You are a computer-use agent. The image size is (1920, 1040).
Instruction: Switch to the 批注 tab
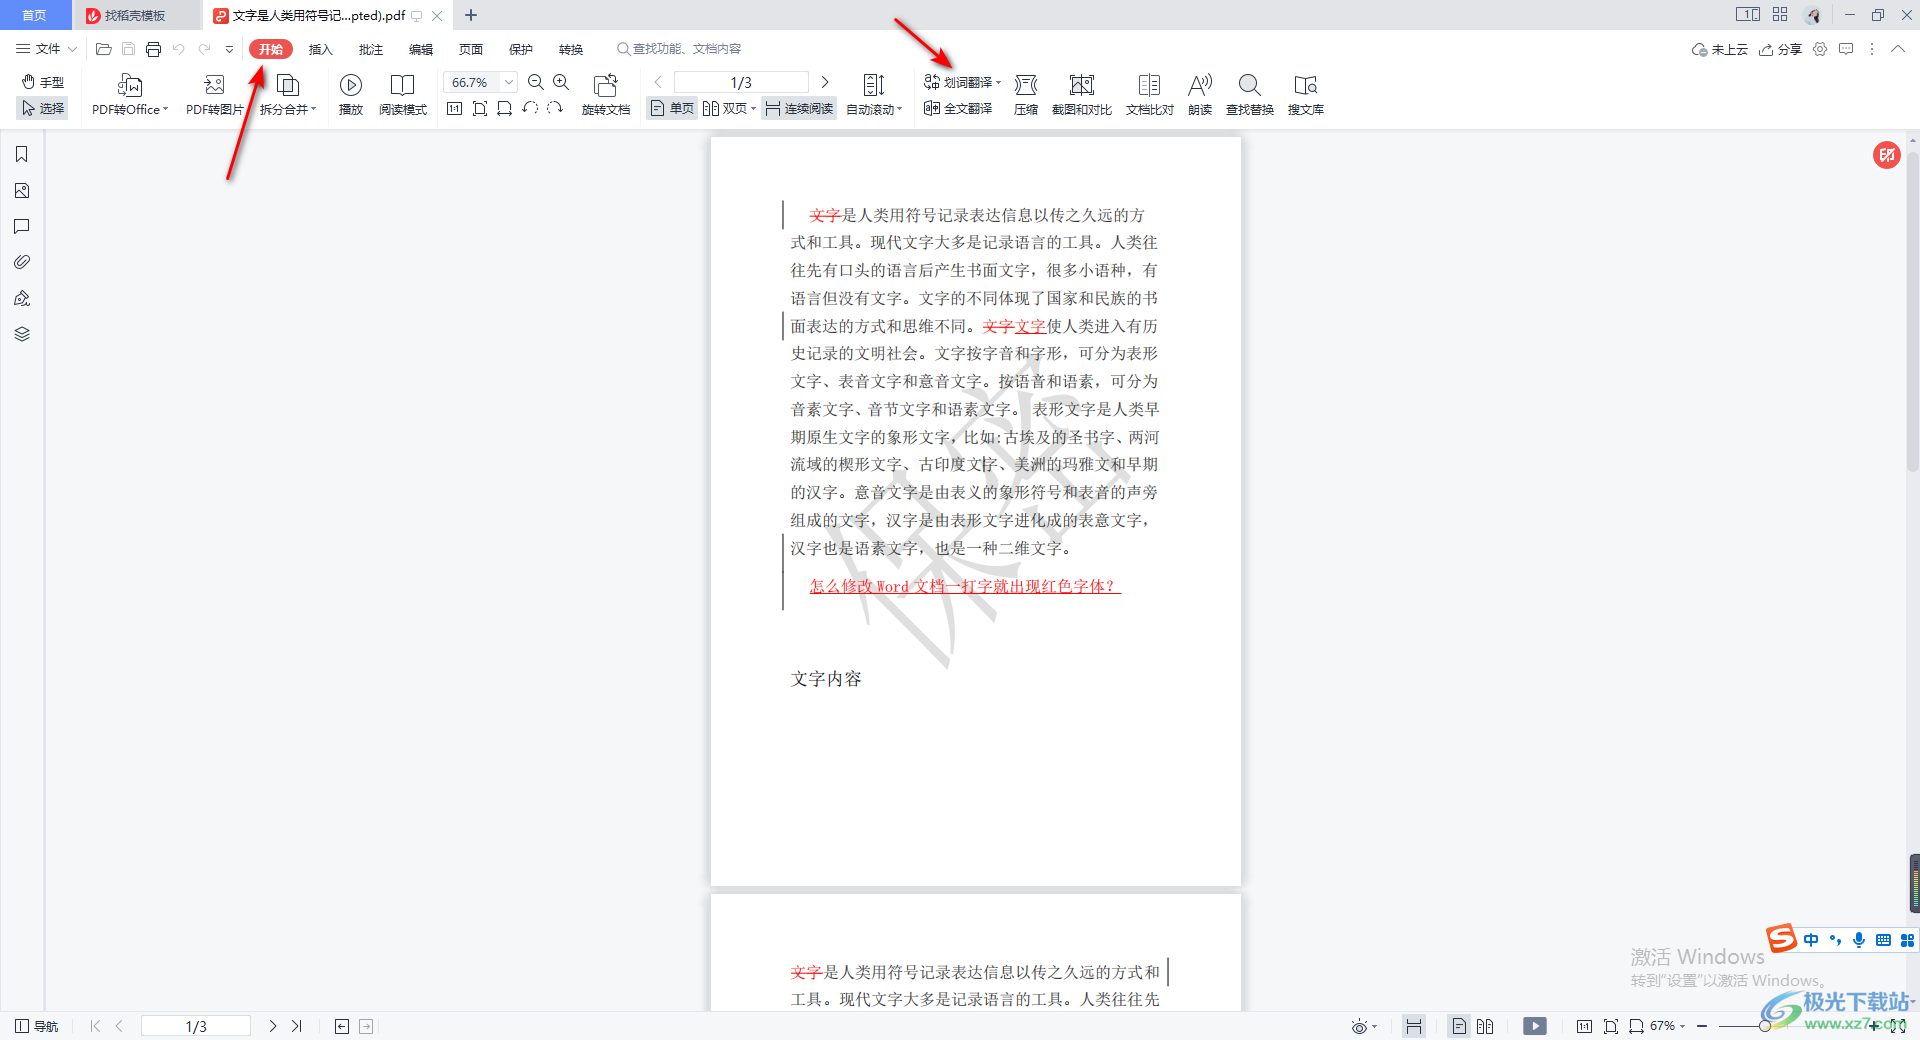371,49
